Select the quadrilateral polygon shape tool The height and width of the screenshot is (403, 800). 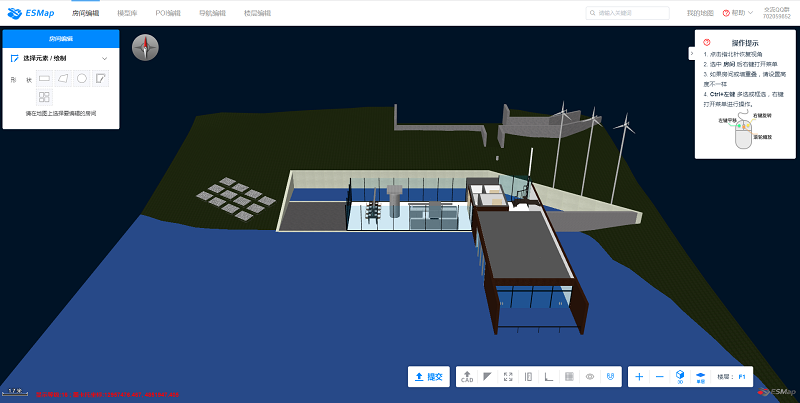tap(63, 79)
